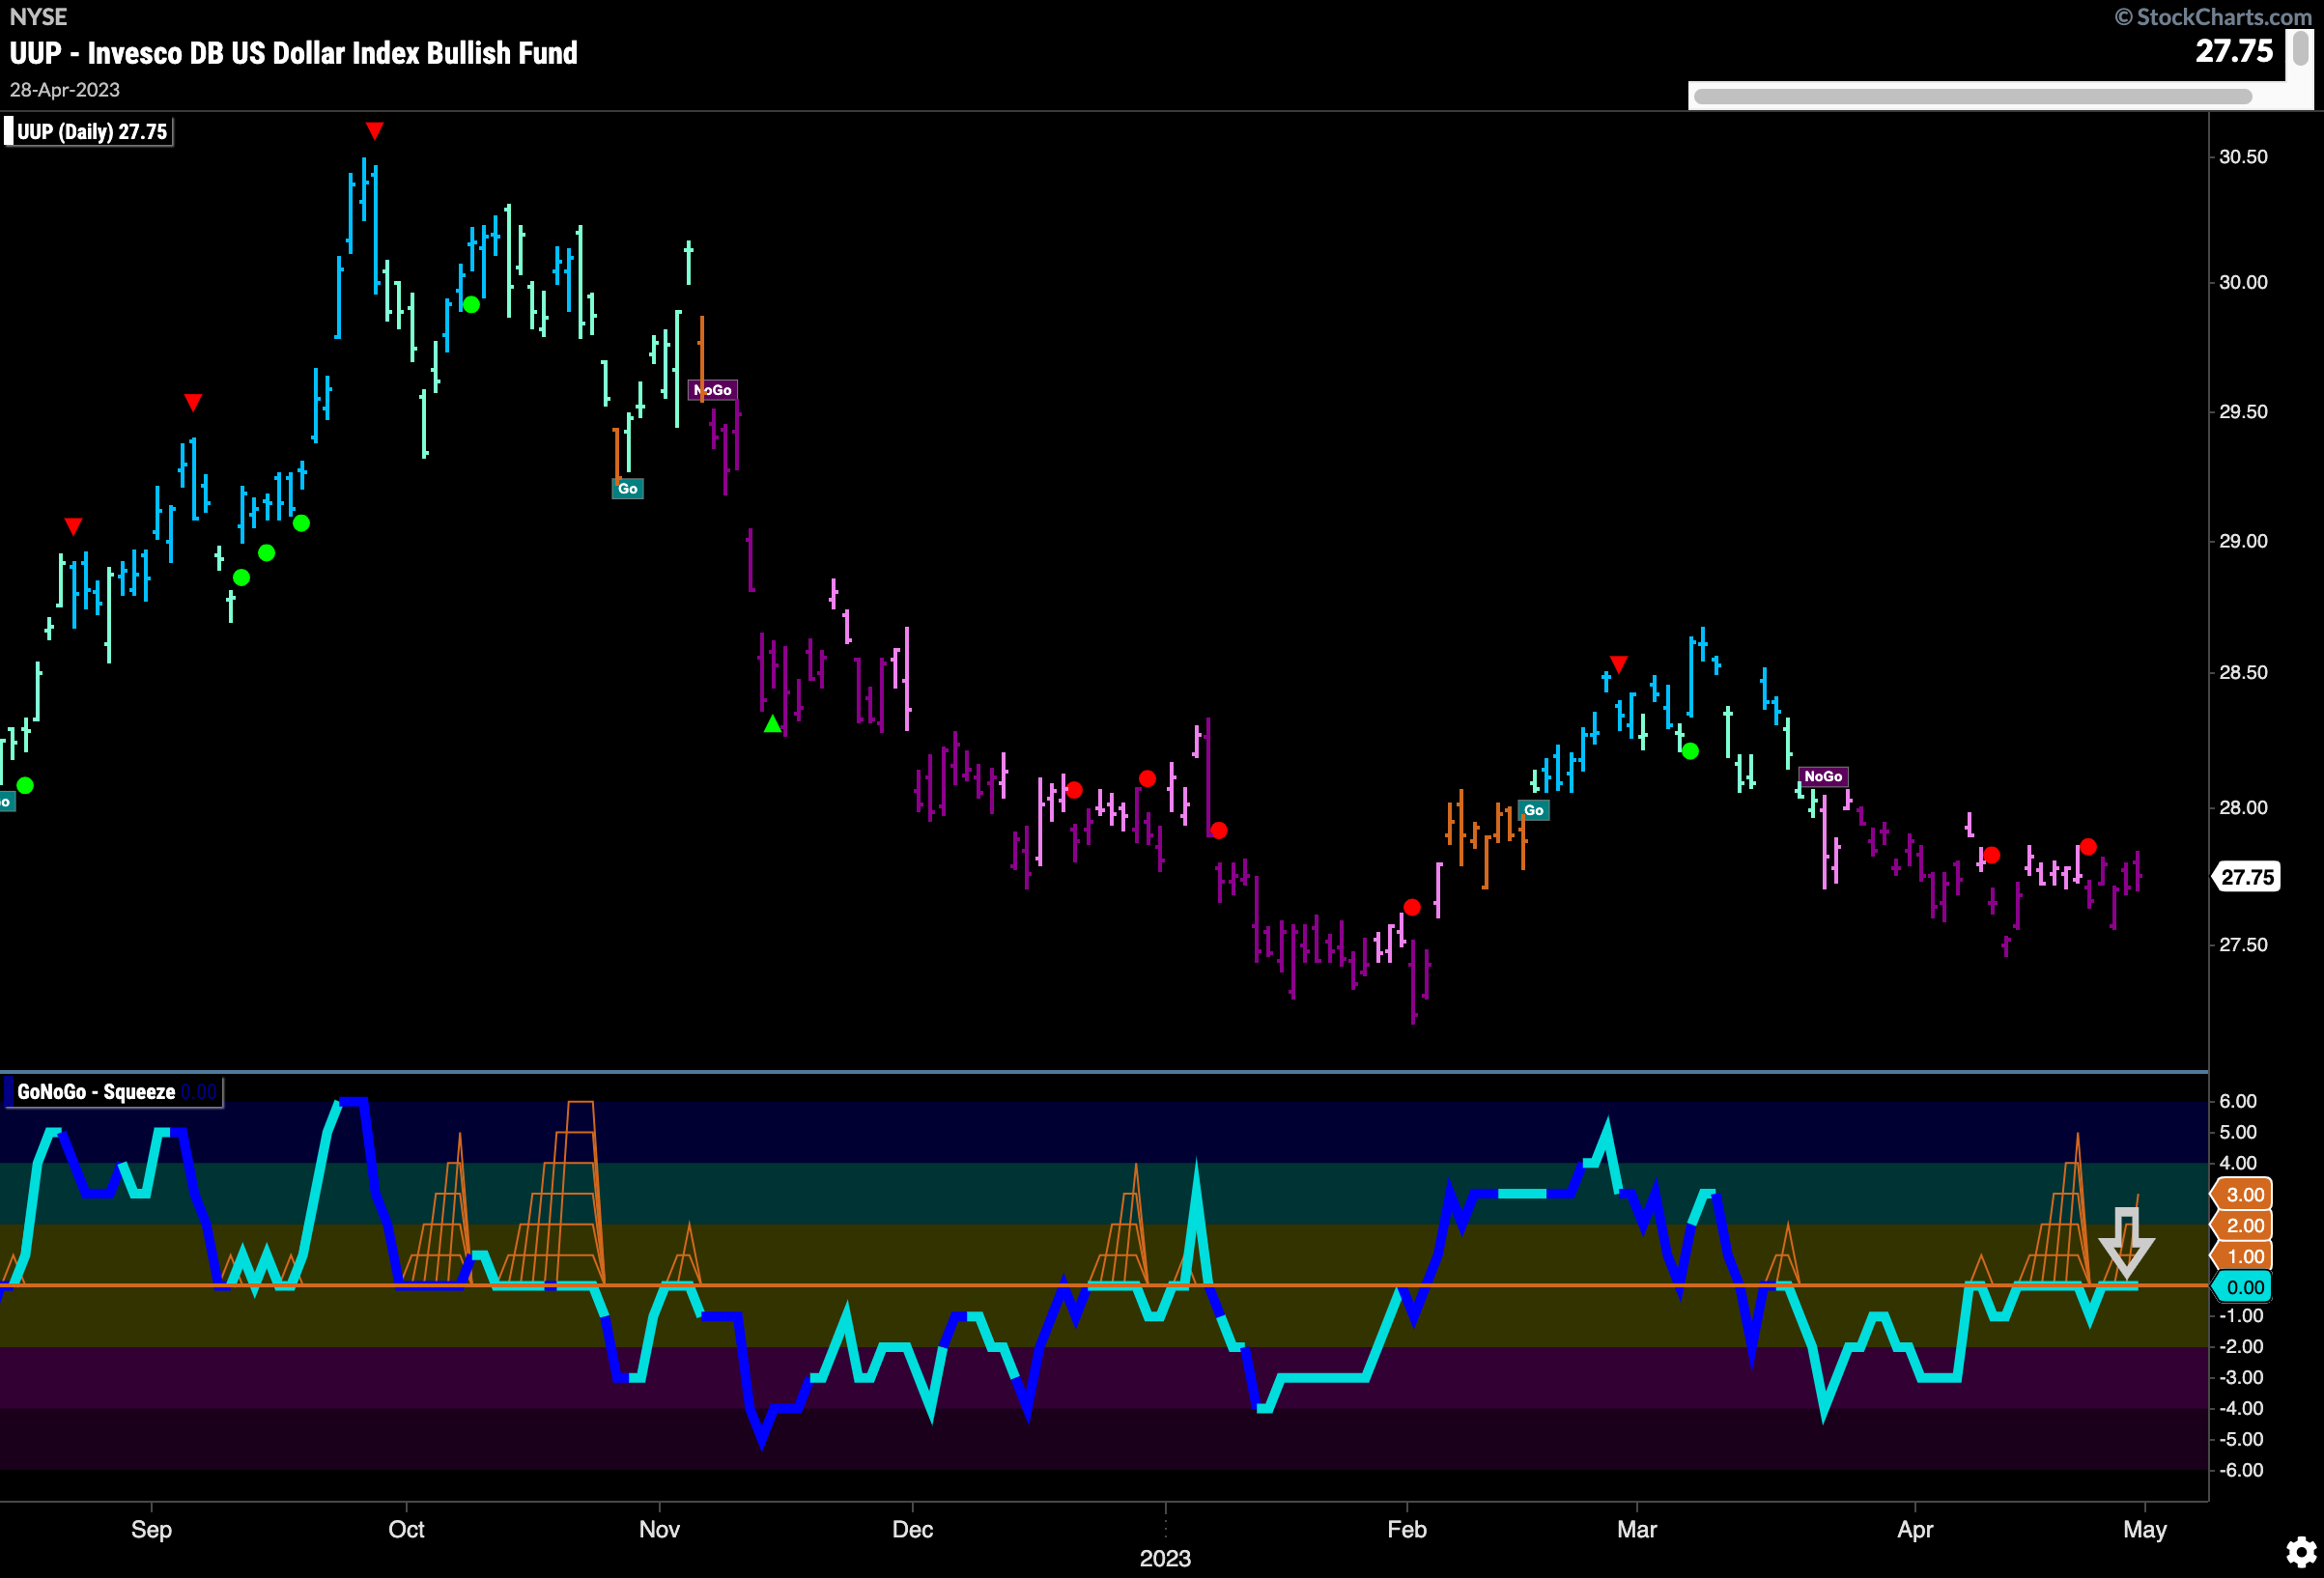This screenshot has width=2324, height=1578.
Task: Click the Dec label on the time axis
Action: [x=912, y=1529]
